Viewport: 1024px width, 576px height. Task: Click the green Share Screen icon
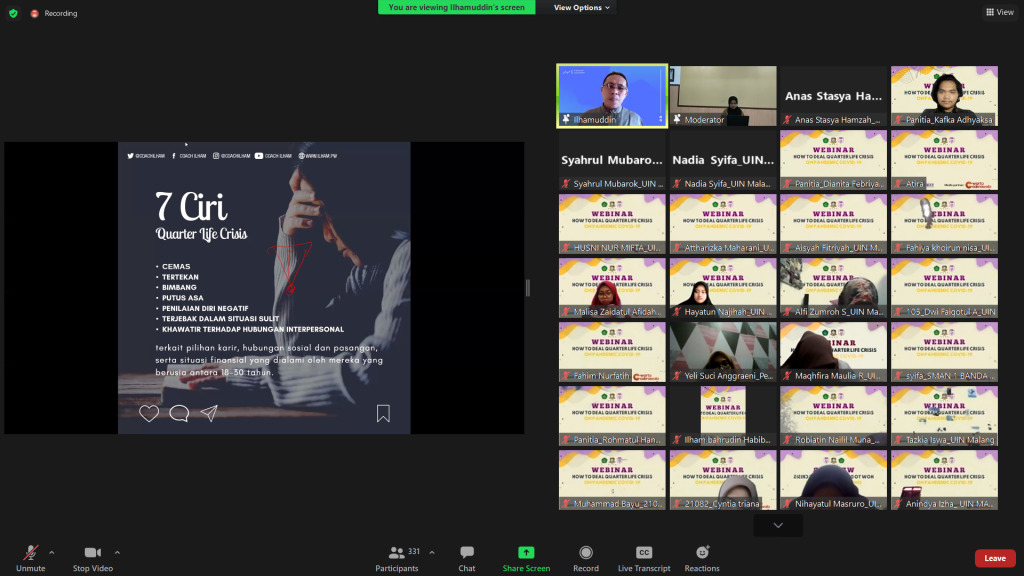point(526,553)
